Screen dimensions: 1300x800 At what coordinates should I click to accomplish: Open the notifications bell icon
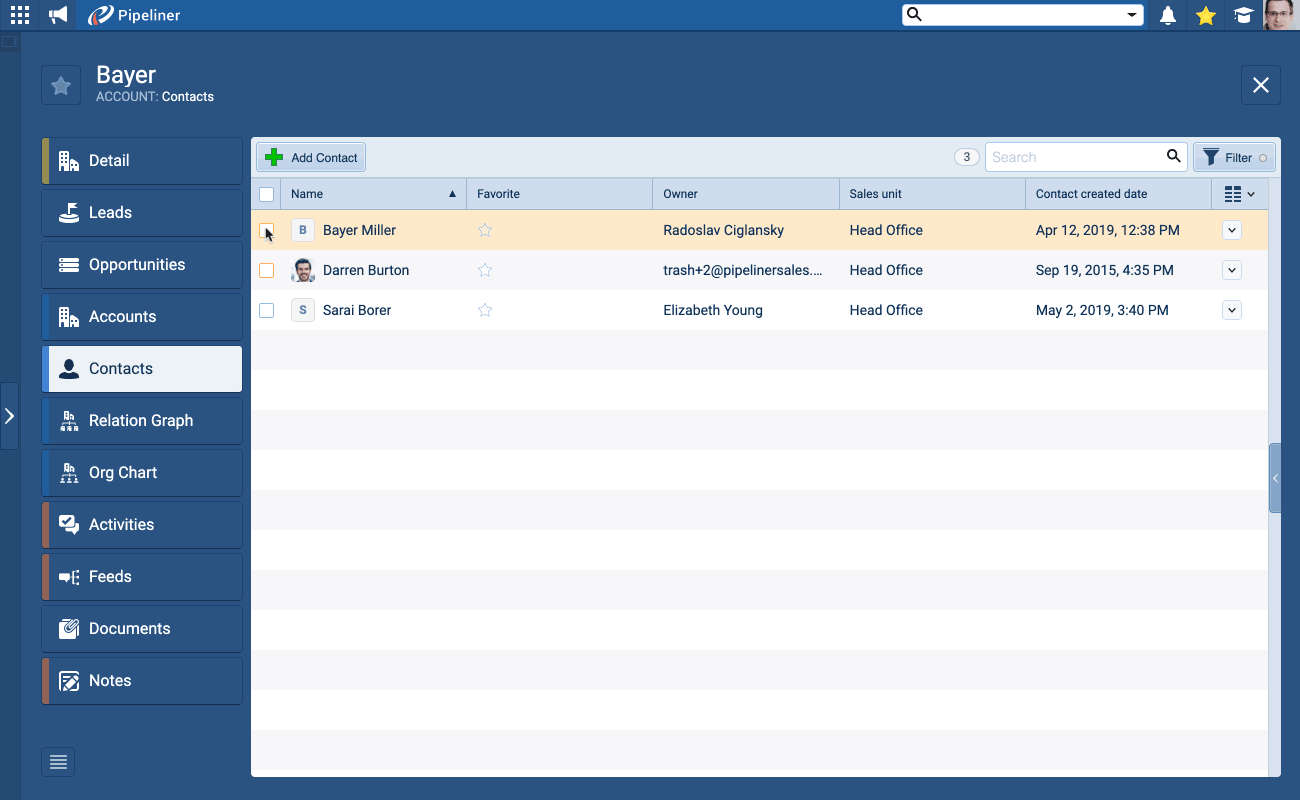point(1167,15)
